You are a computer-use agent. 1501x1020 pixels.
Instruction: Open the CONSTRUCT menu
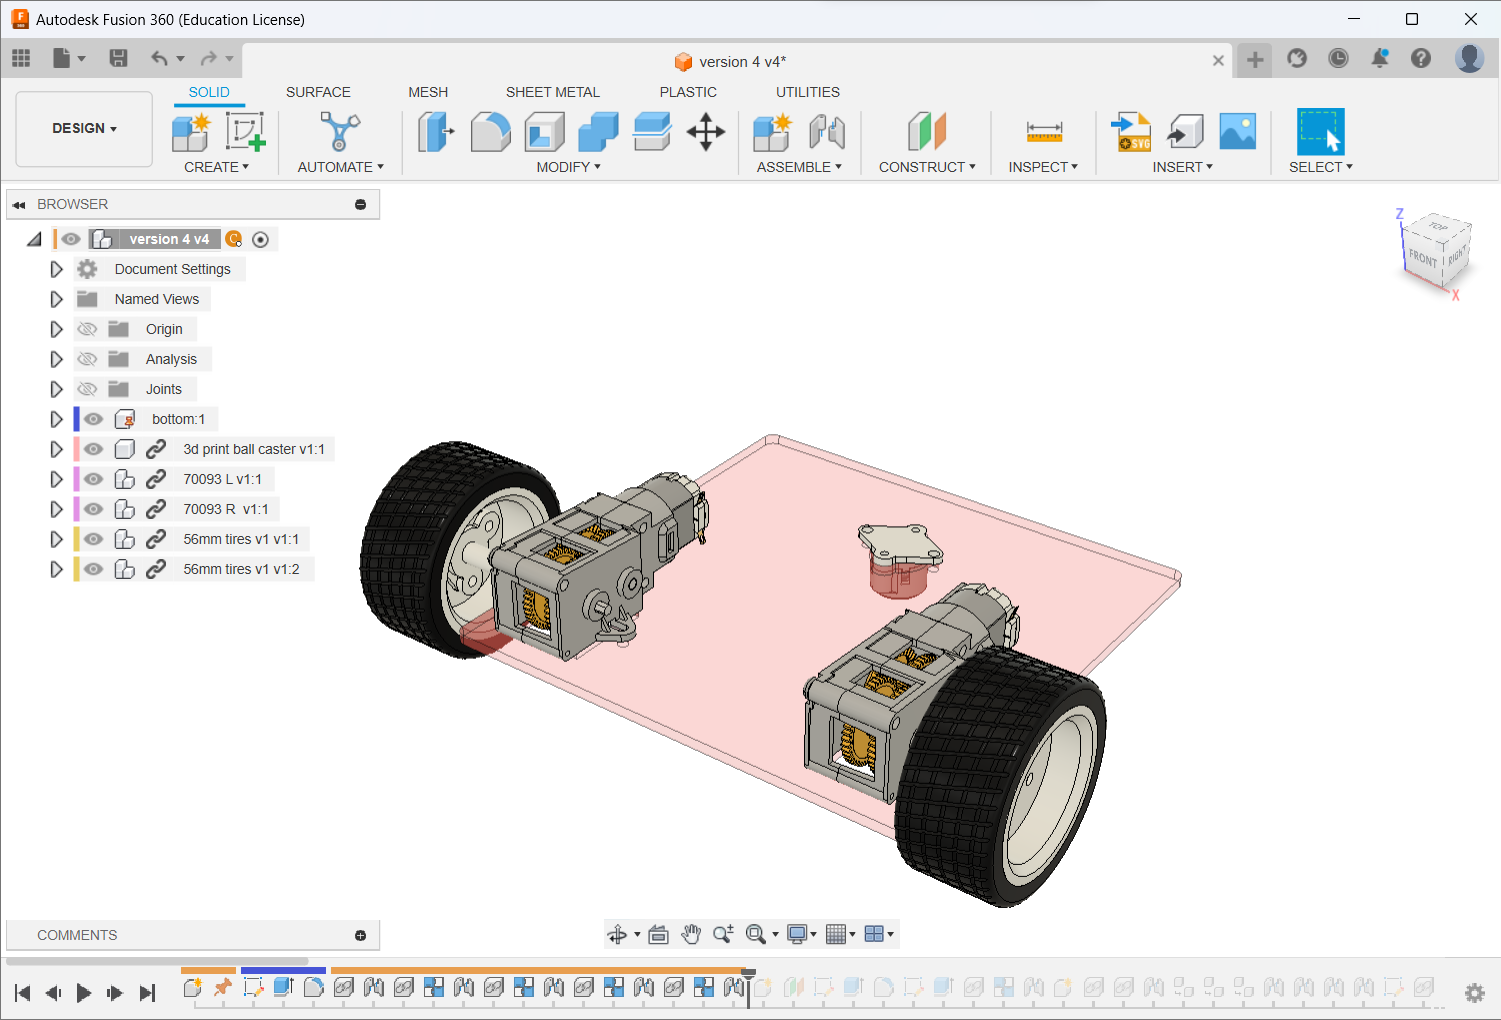click(x=927, y=167)
